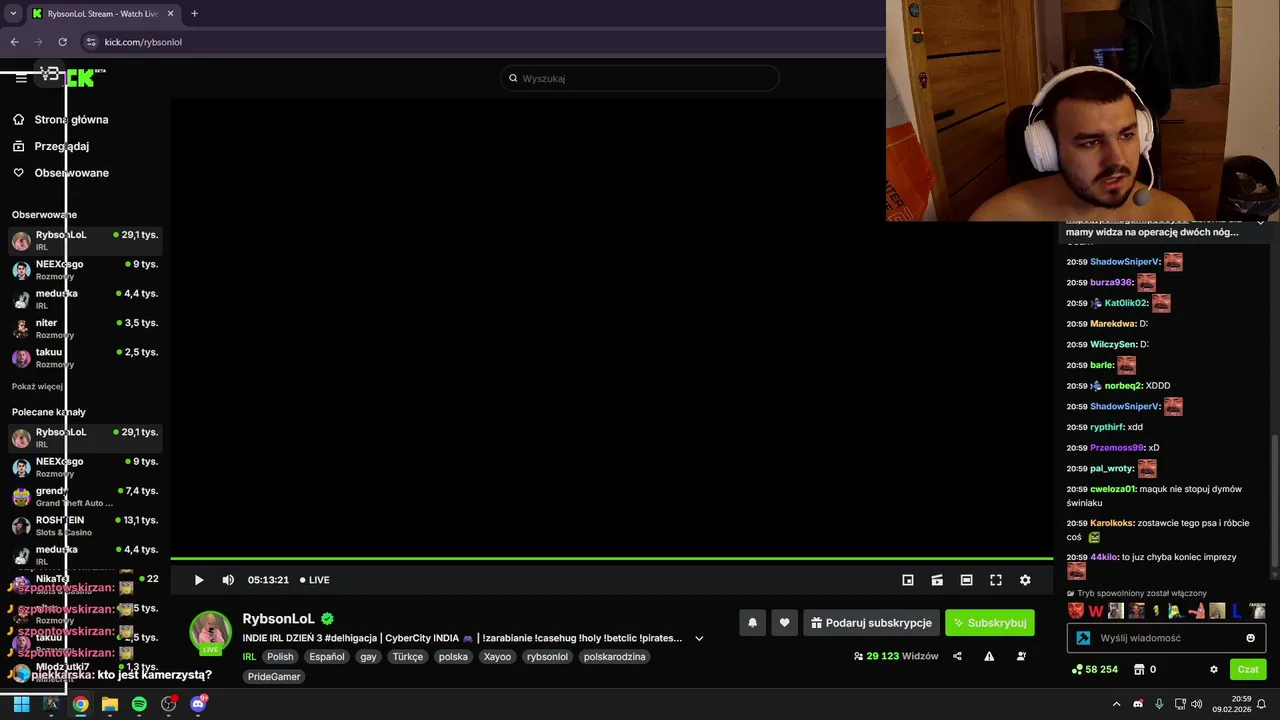The width and height of the screenshot is (1280, 720).
Task: Reload the browser page
Action: tap(62, 42)
